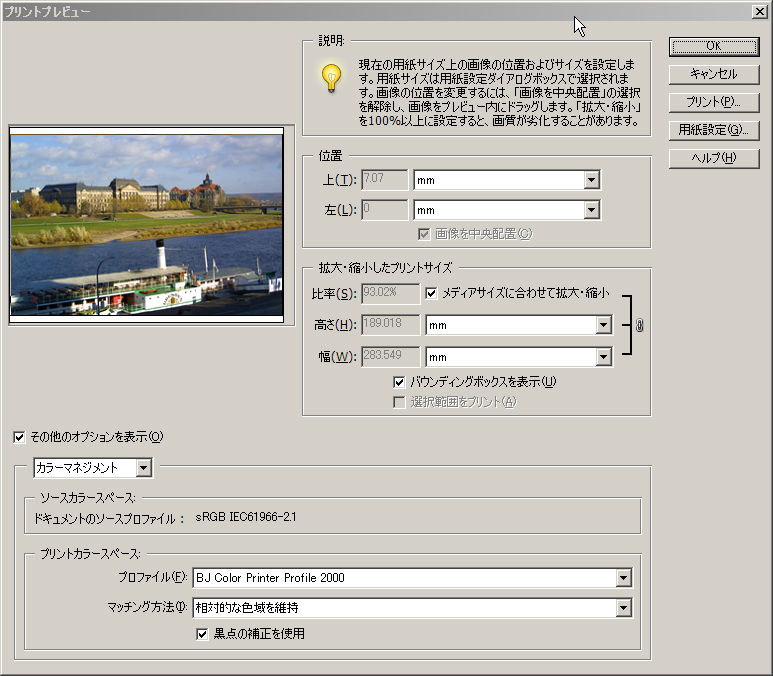Expand the 高さ unit dropdown

tap(603, 325)
